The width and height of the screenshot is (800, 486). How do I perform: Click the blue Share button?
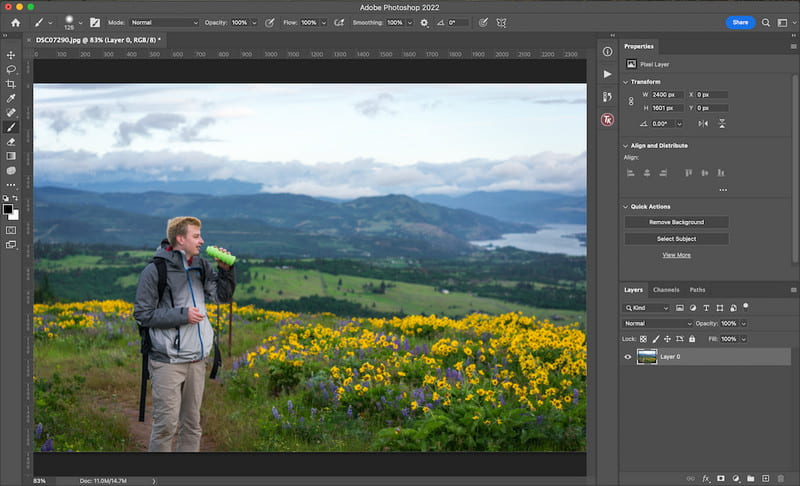click(740, 22)
